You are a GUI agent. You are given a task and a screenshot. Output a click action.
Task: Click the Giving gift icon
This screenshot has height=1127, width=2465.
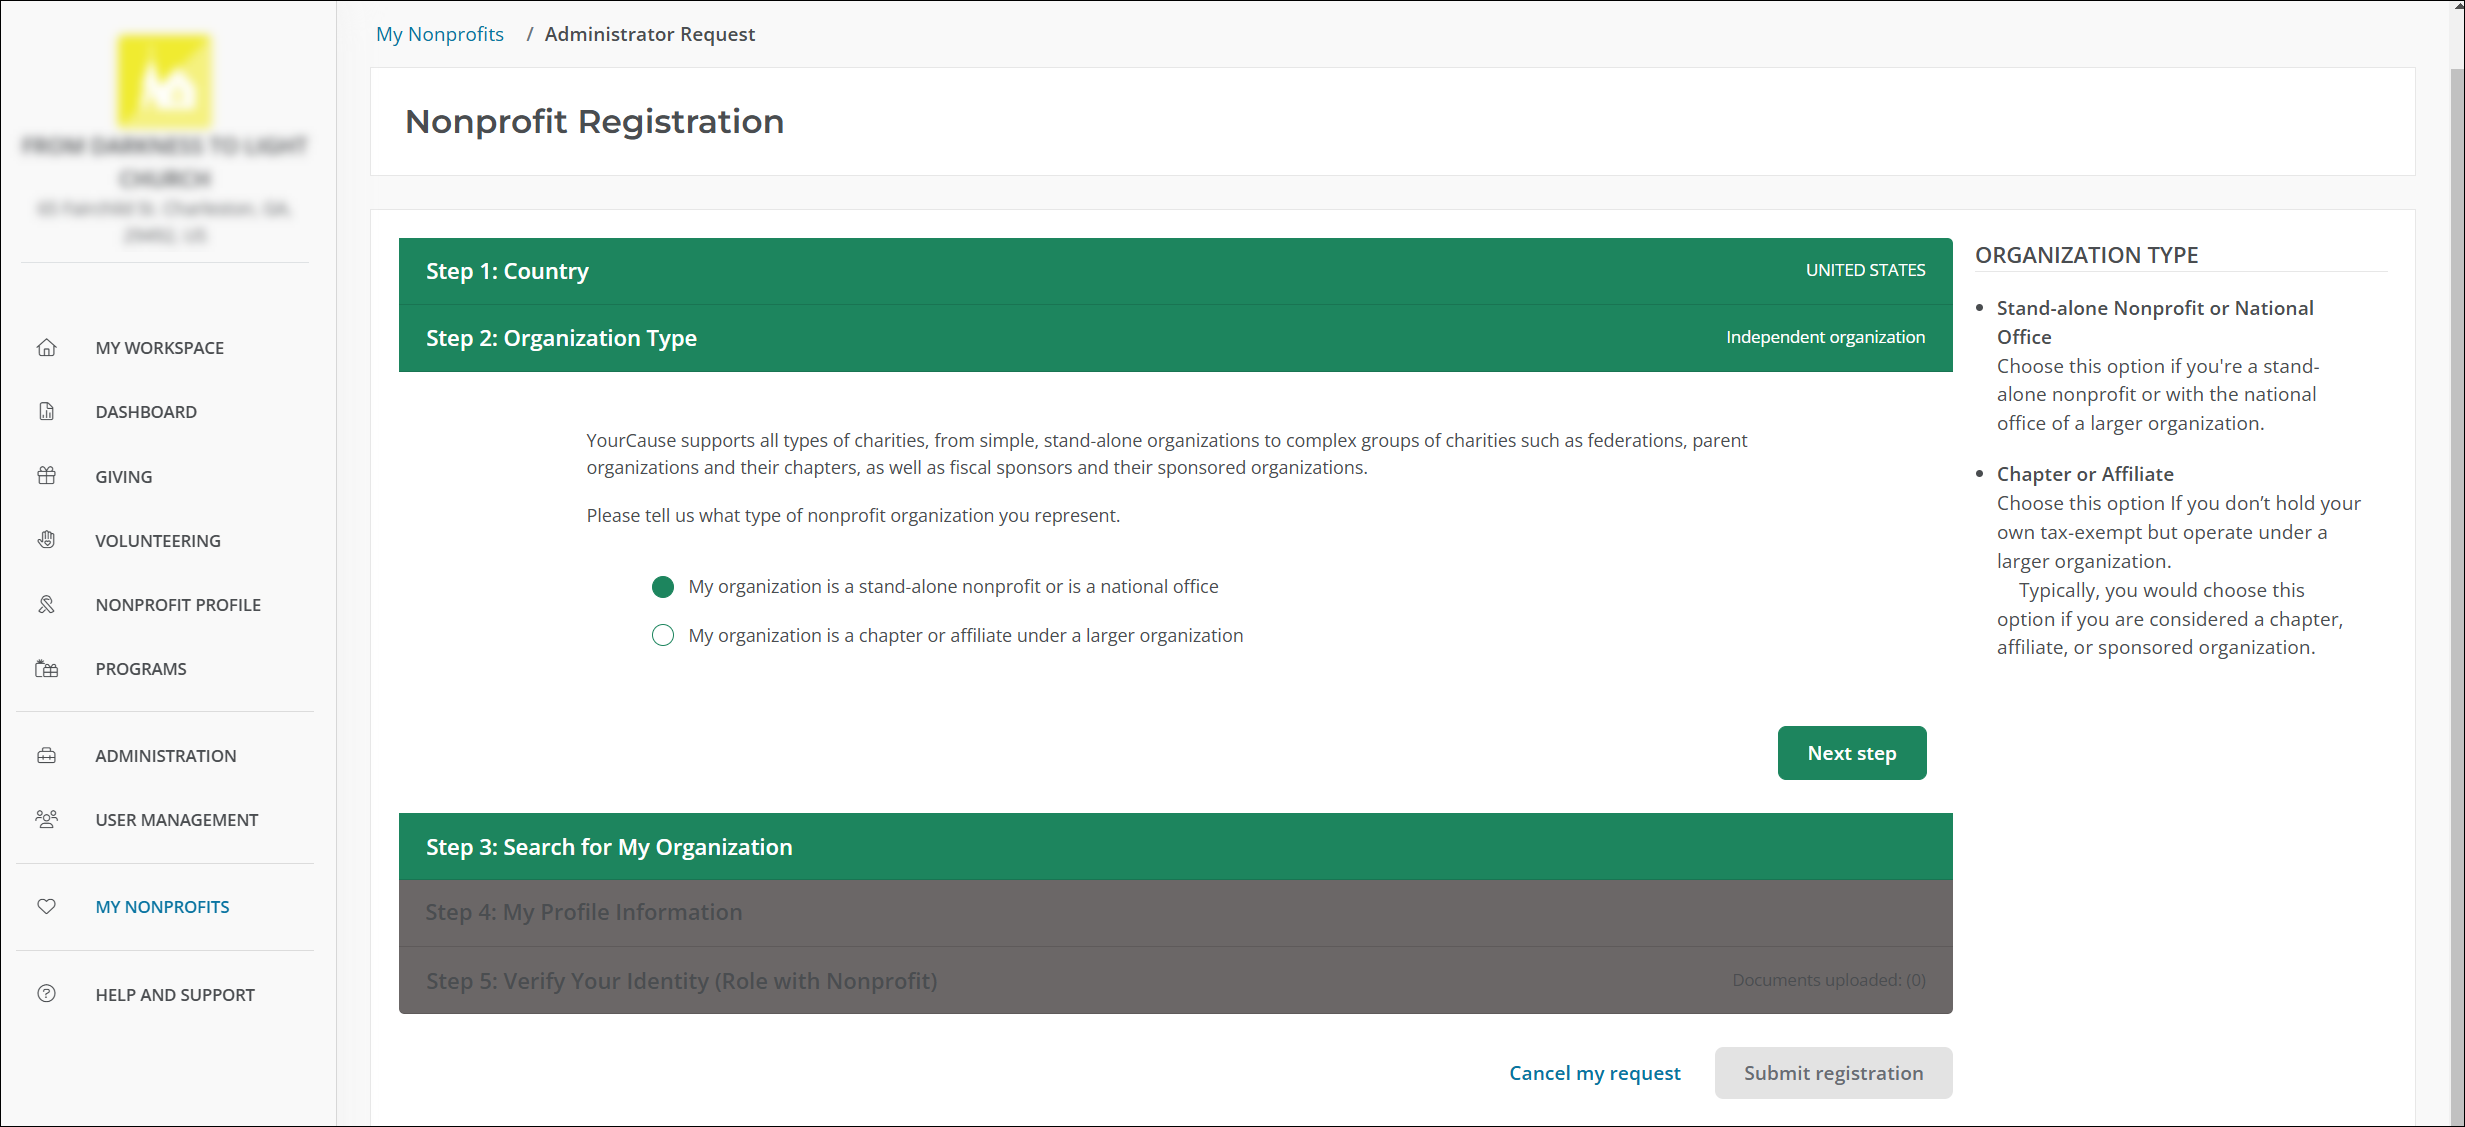tap(46, 476)
